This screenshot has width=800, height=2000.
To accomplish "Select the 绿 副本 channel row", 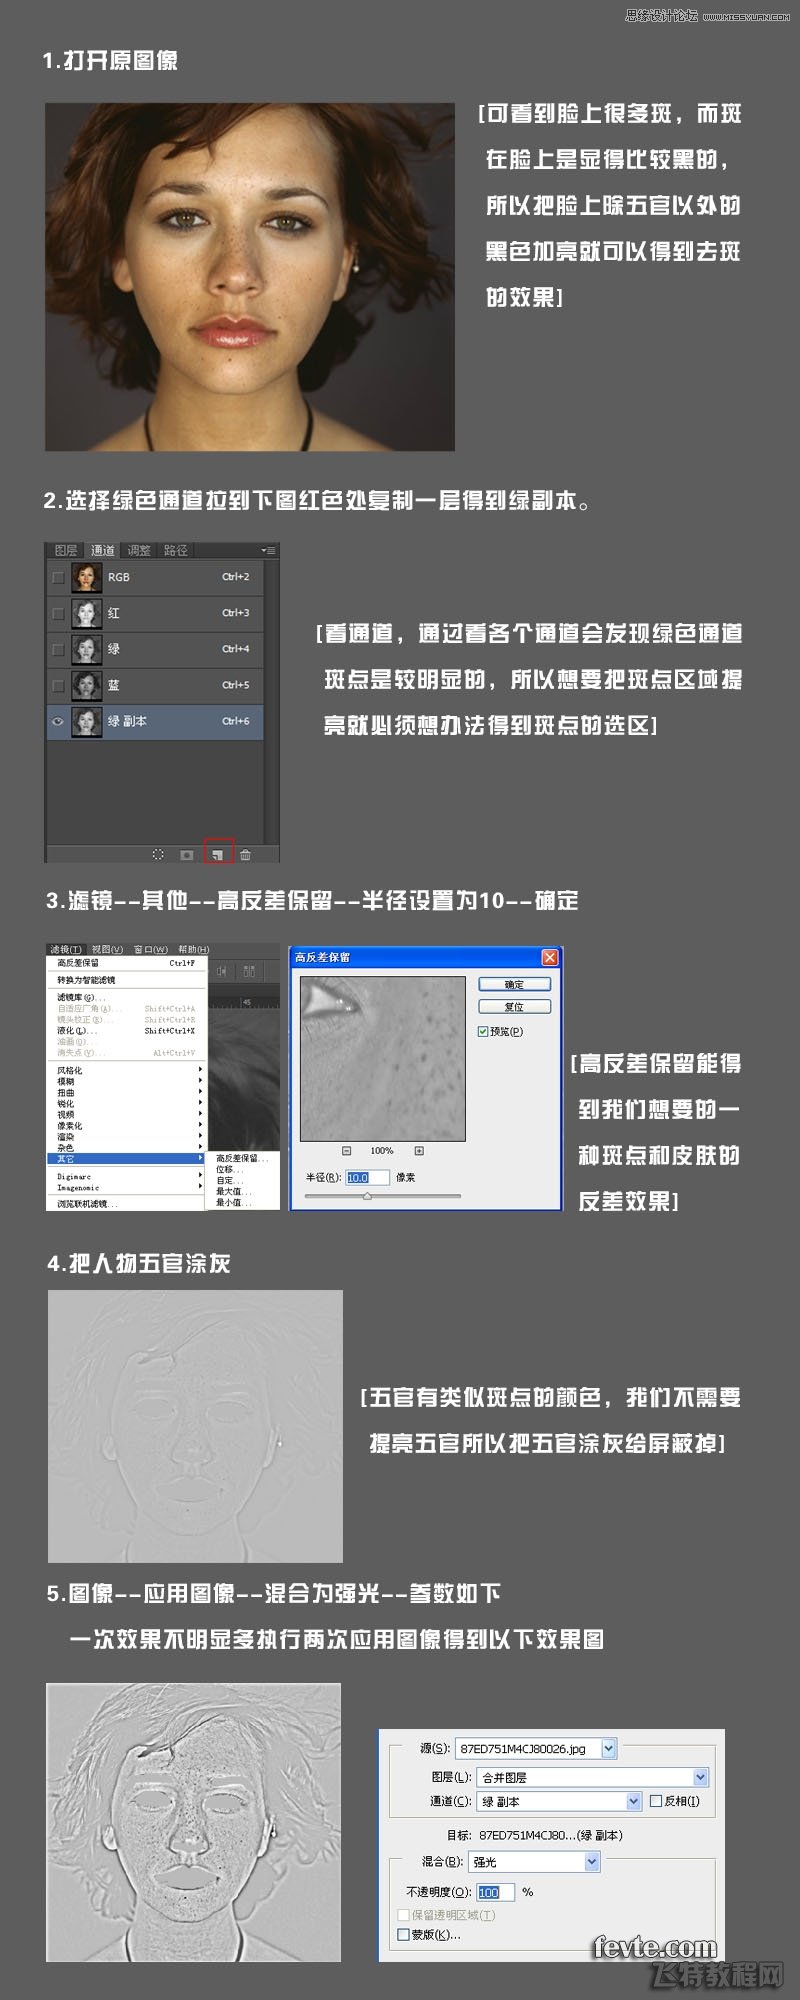I will coord(155,721).
